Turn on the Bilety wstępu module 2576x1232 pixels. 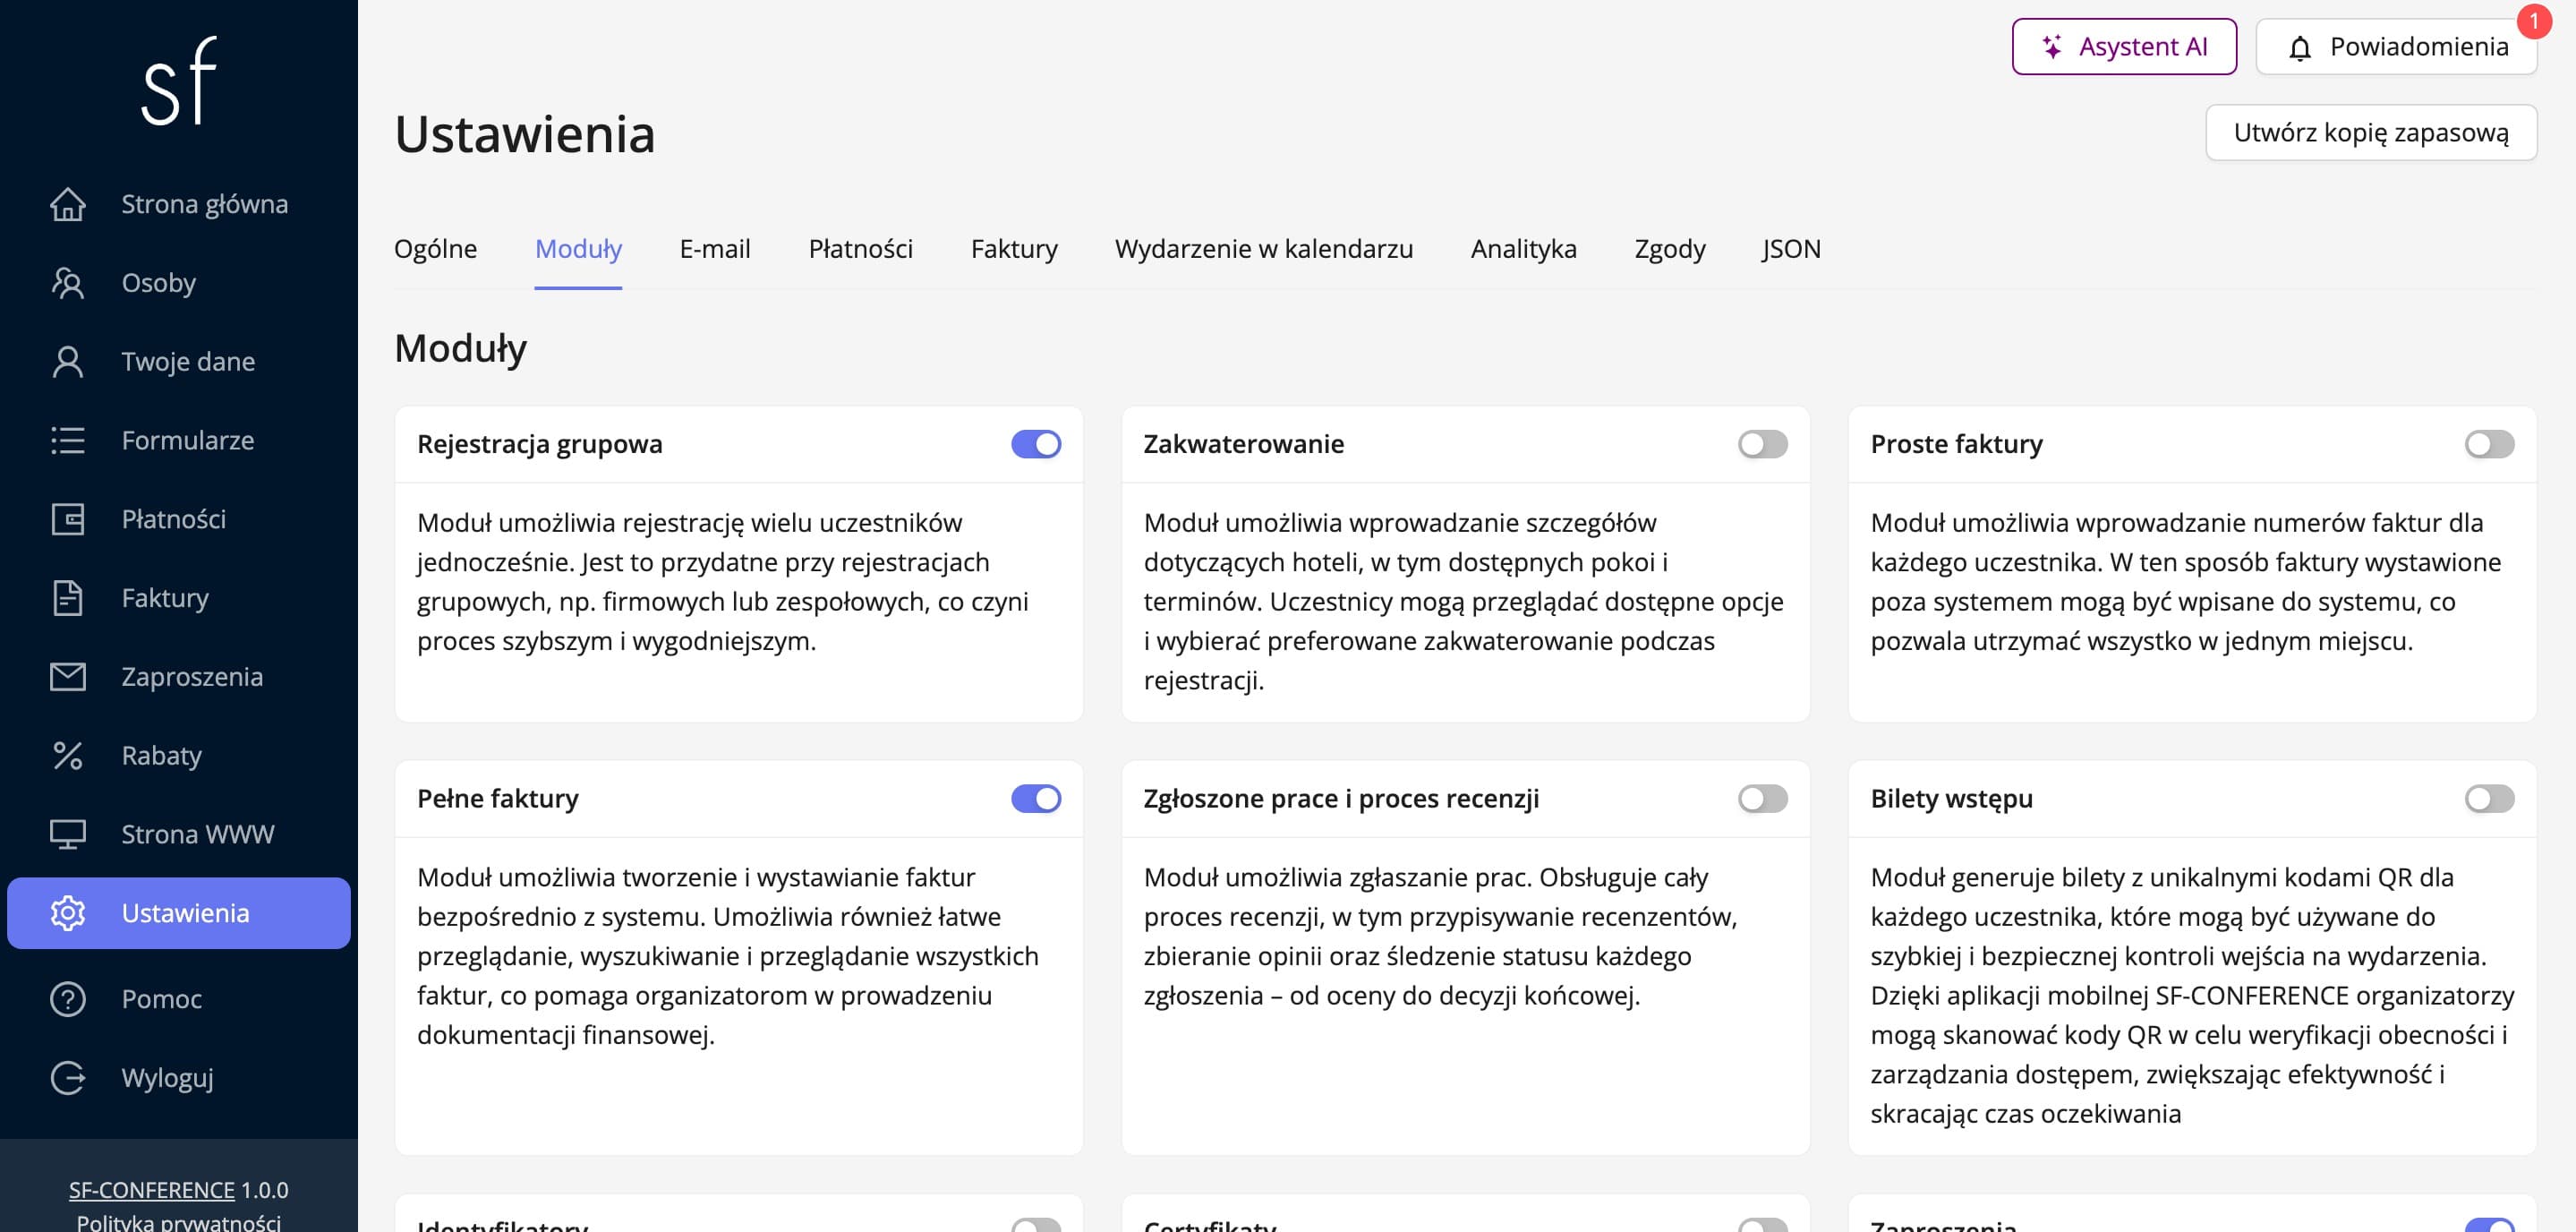click(2490, 799)
